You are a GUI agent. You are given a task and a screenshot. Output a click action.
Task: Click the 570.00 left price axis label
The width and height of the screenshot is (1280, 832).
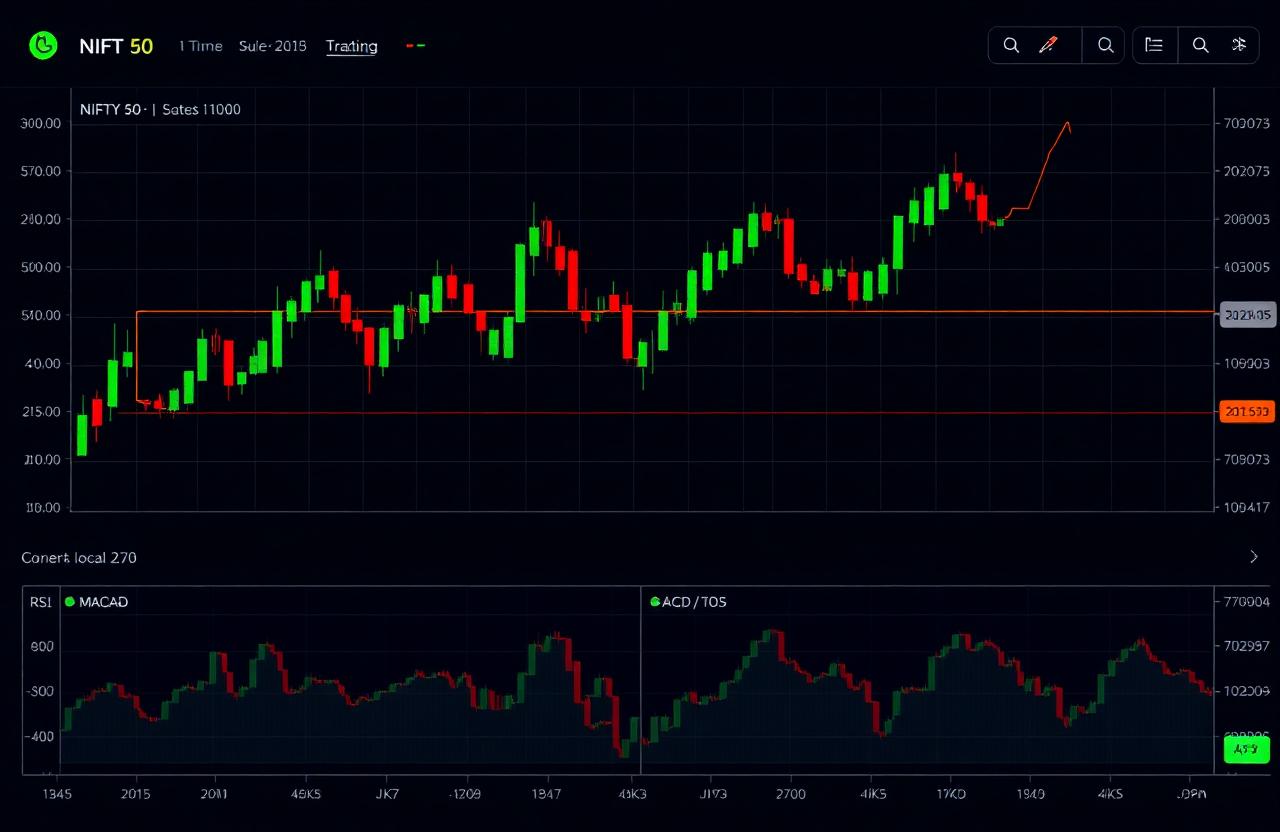[x=41, y=172]
